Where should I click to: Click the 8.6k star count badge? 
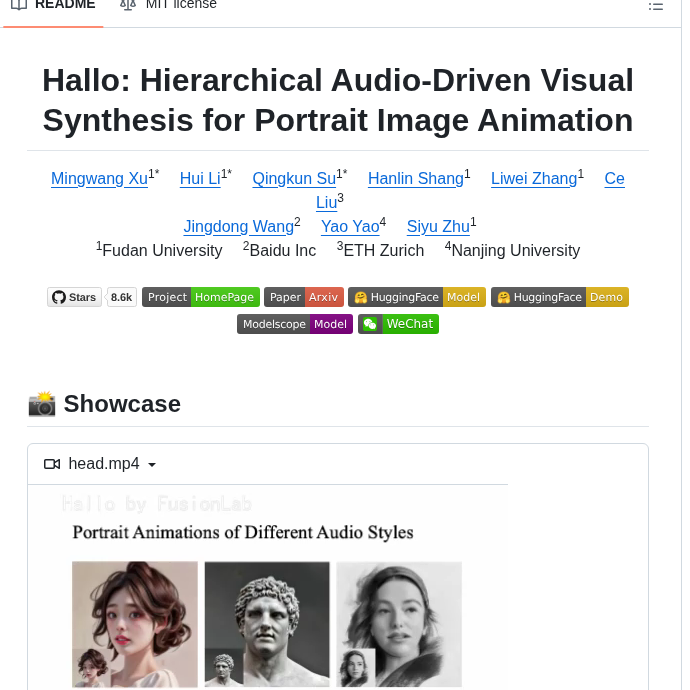pyautogui.click(x=122, y=297)
